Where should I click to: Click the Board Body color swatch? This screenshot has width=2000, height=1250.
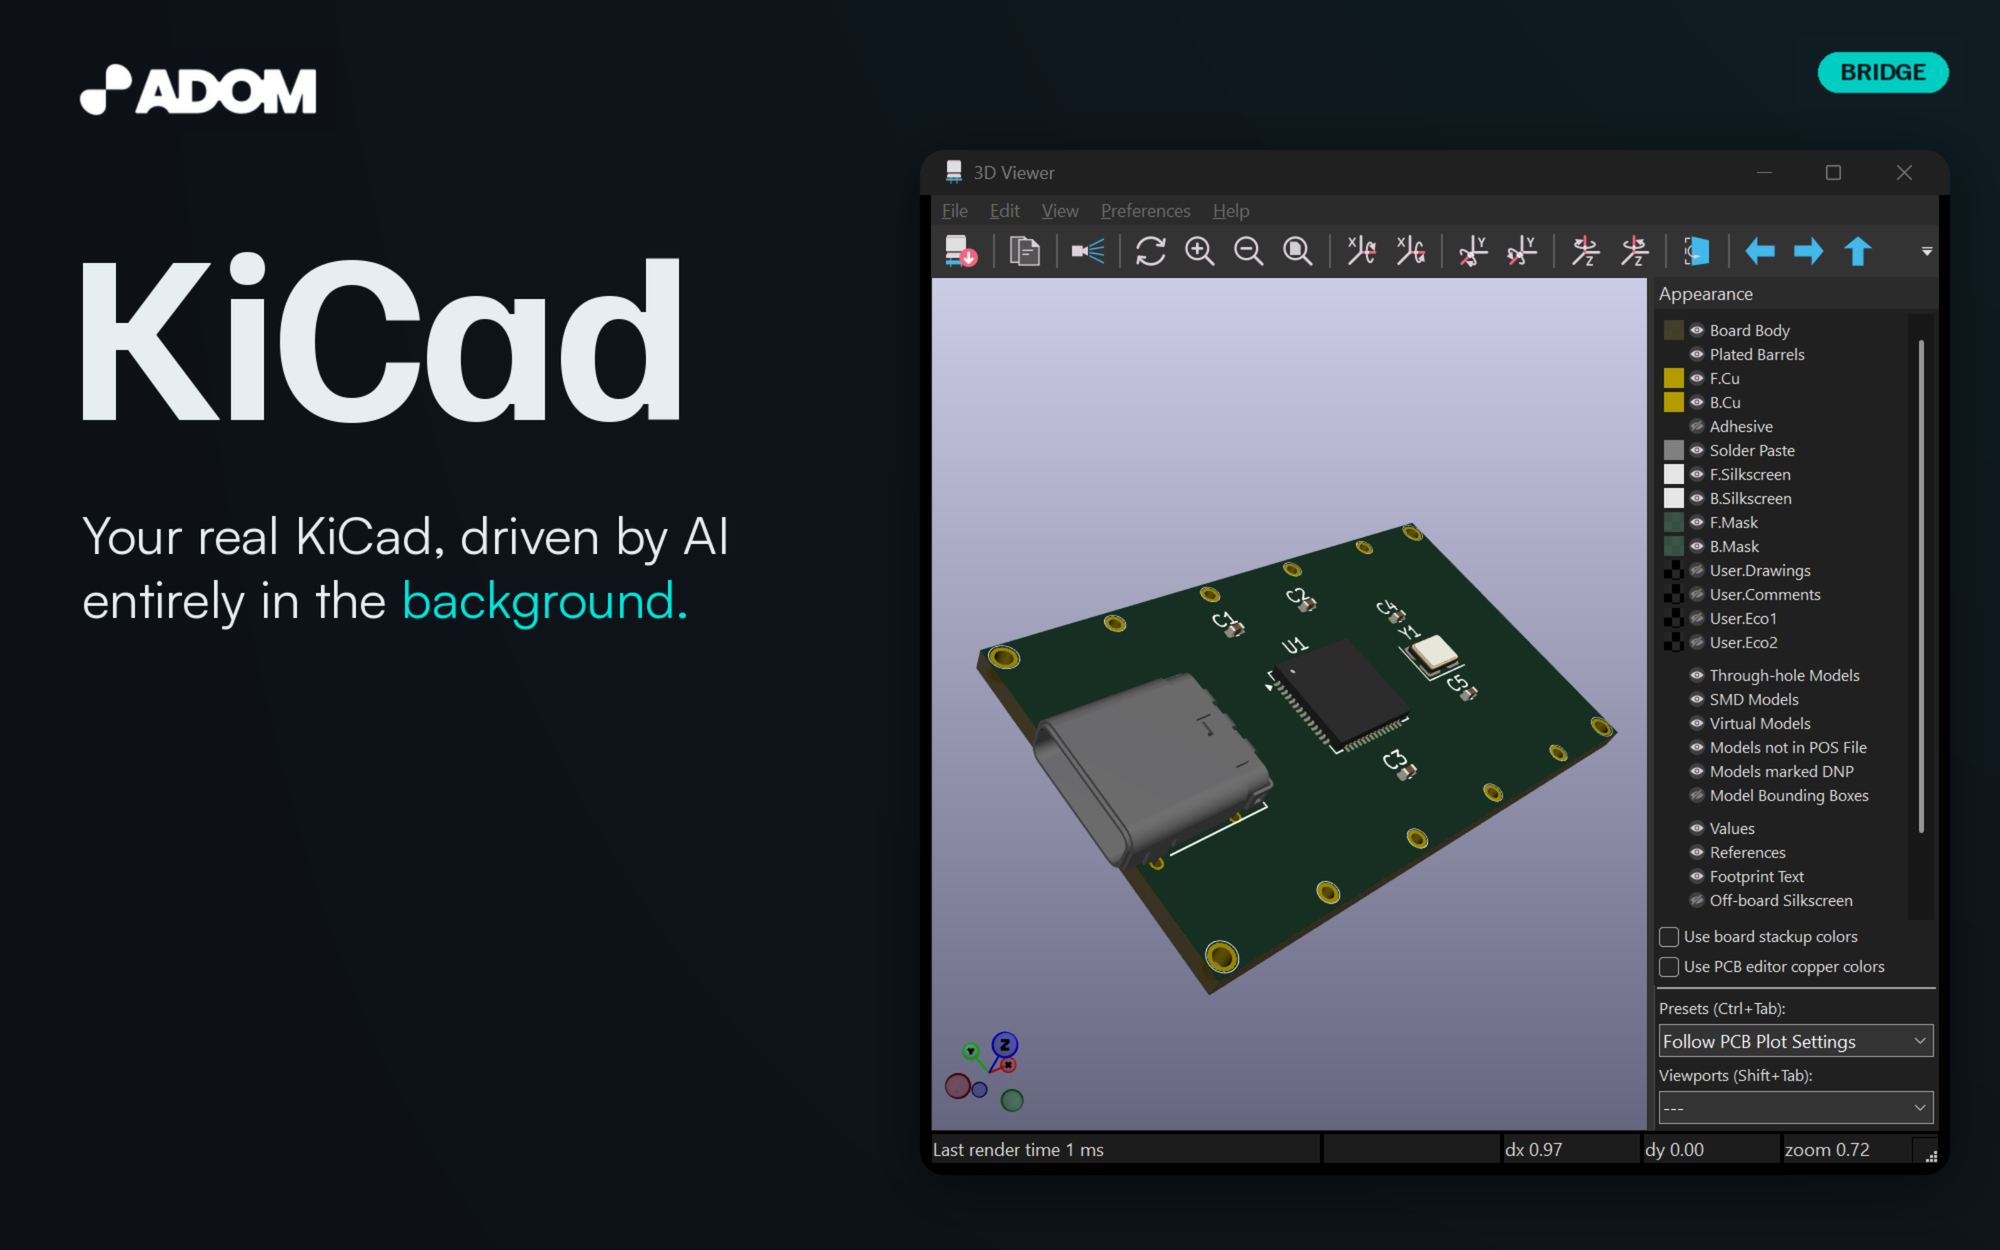(x=1673, y=330)
